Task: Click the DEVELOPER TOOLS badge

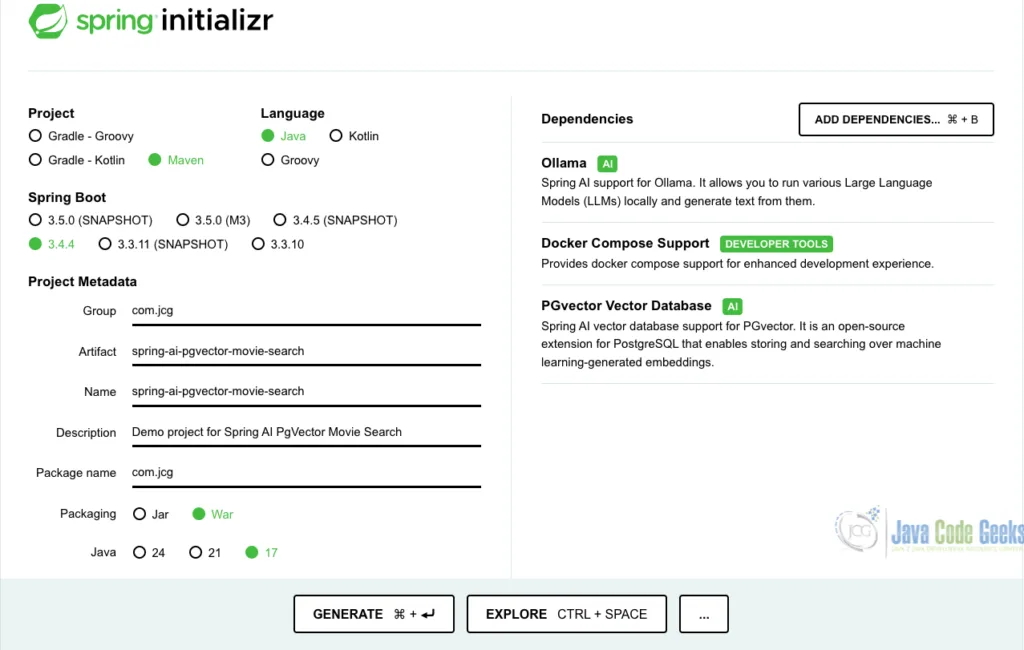Action: pos(776,244)
